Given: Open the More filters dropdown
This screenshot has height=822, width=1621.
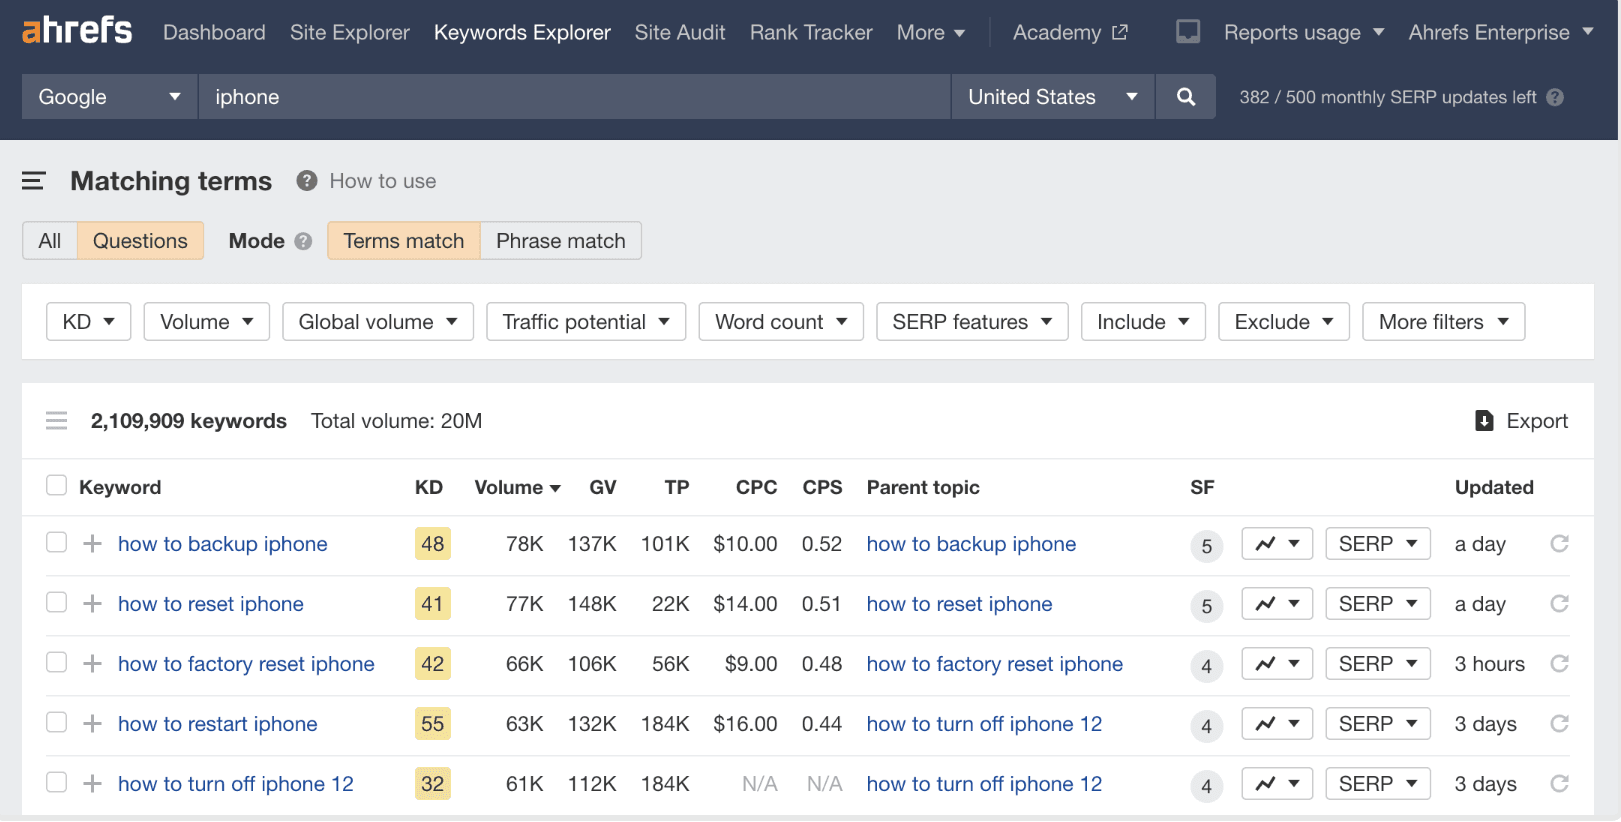Looking at the screenshot, I should pyautogui.click(x=1444, y=322).
